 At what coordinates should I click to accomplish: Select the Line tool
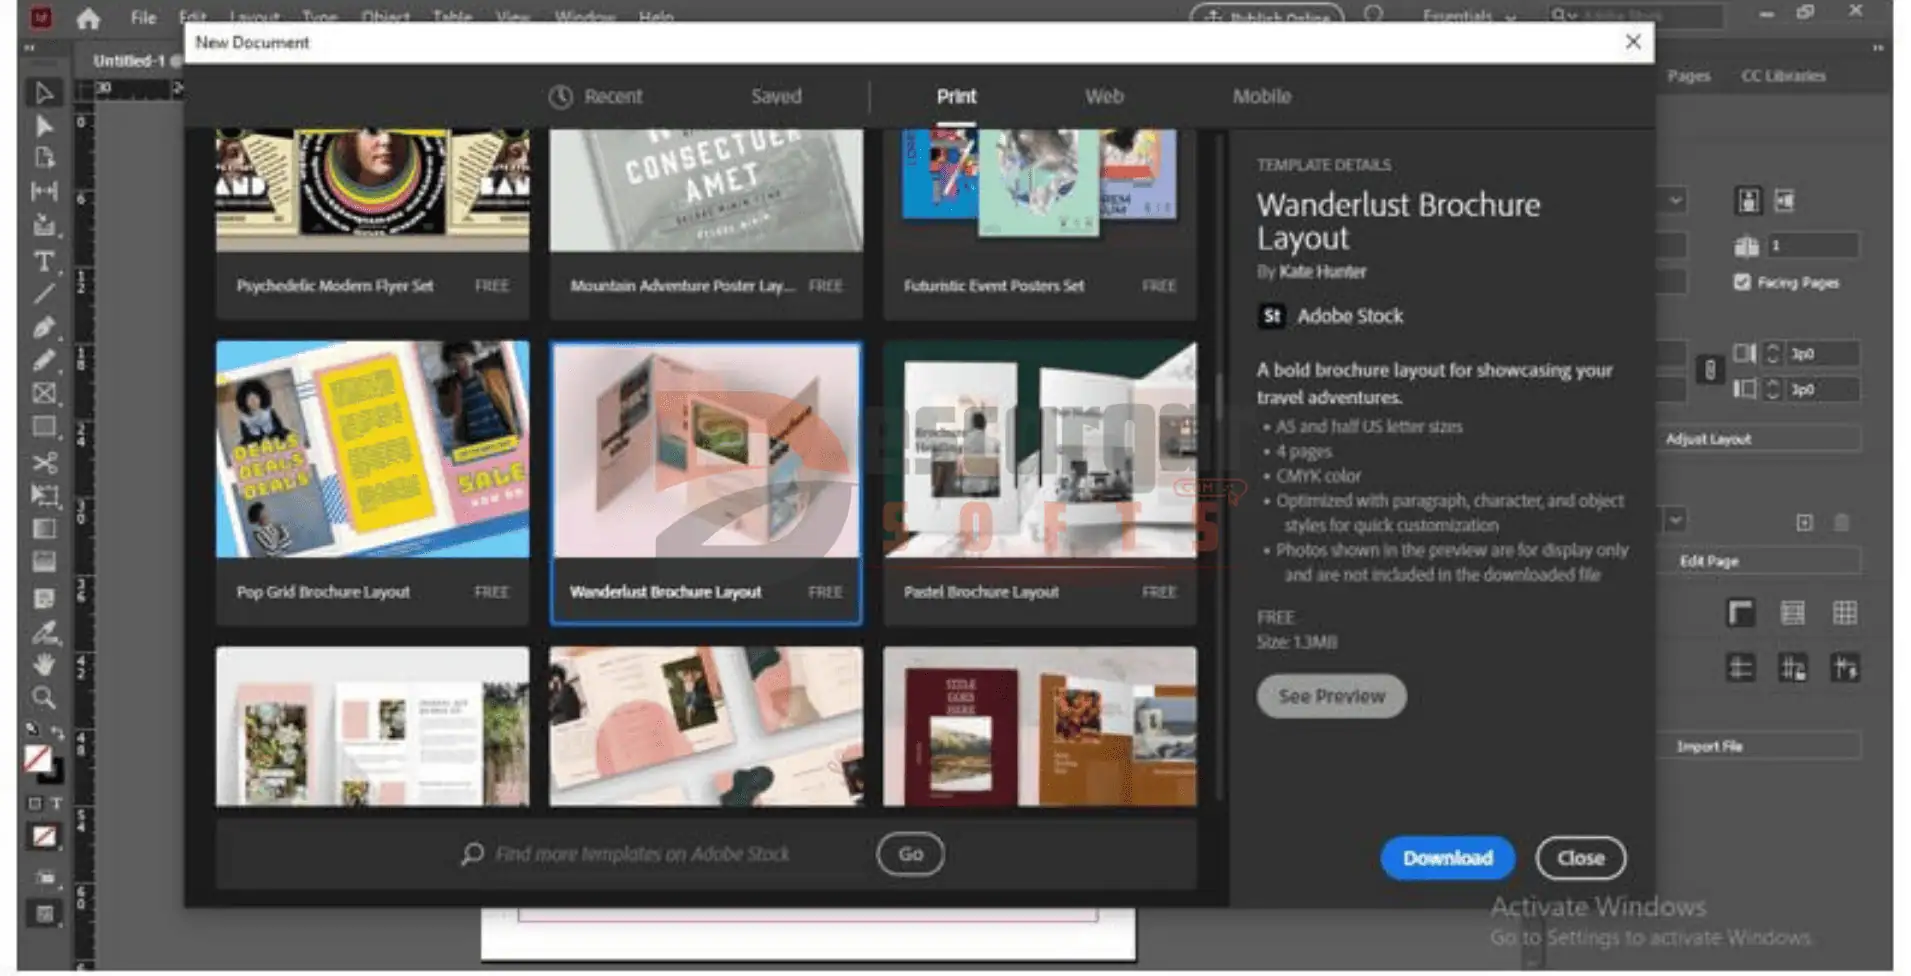[44, 294]
